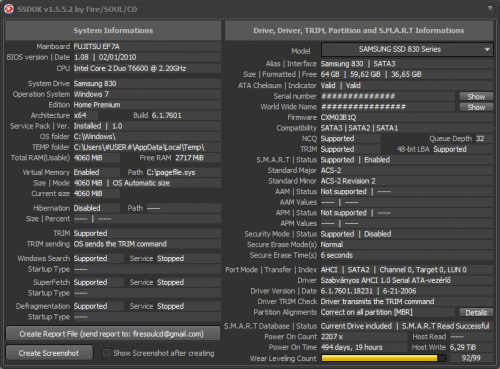The image size is (500, 369).
Task: Click Free space value 36,65 GiB
Action: click(x=406, y=75)
